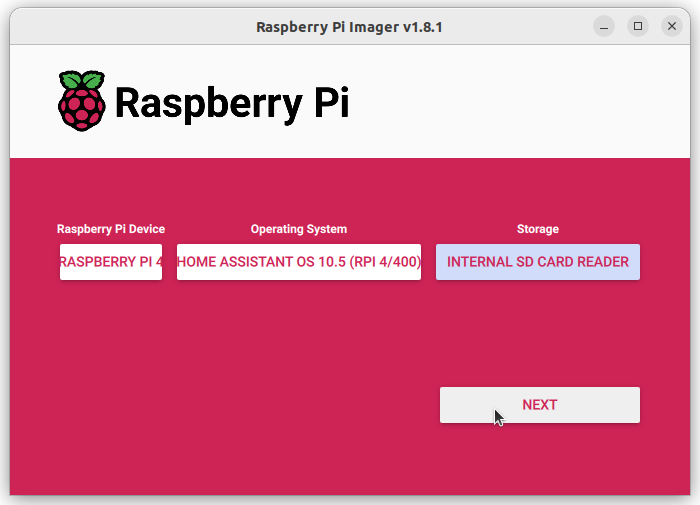Click the NEXT button
The width and height of the screenshot is (700, 505).
point(540,405)
